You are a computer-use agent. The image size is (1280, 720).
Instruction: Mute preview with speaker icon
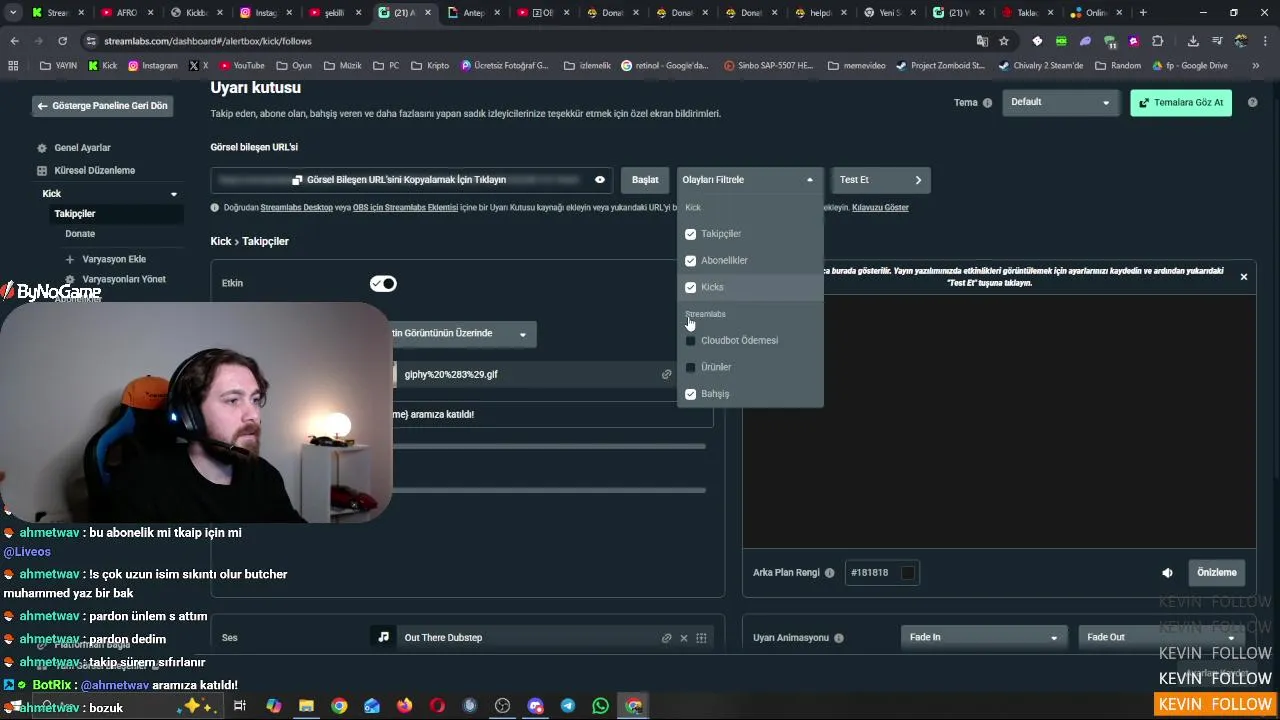coord(1167,573)
